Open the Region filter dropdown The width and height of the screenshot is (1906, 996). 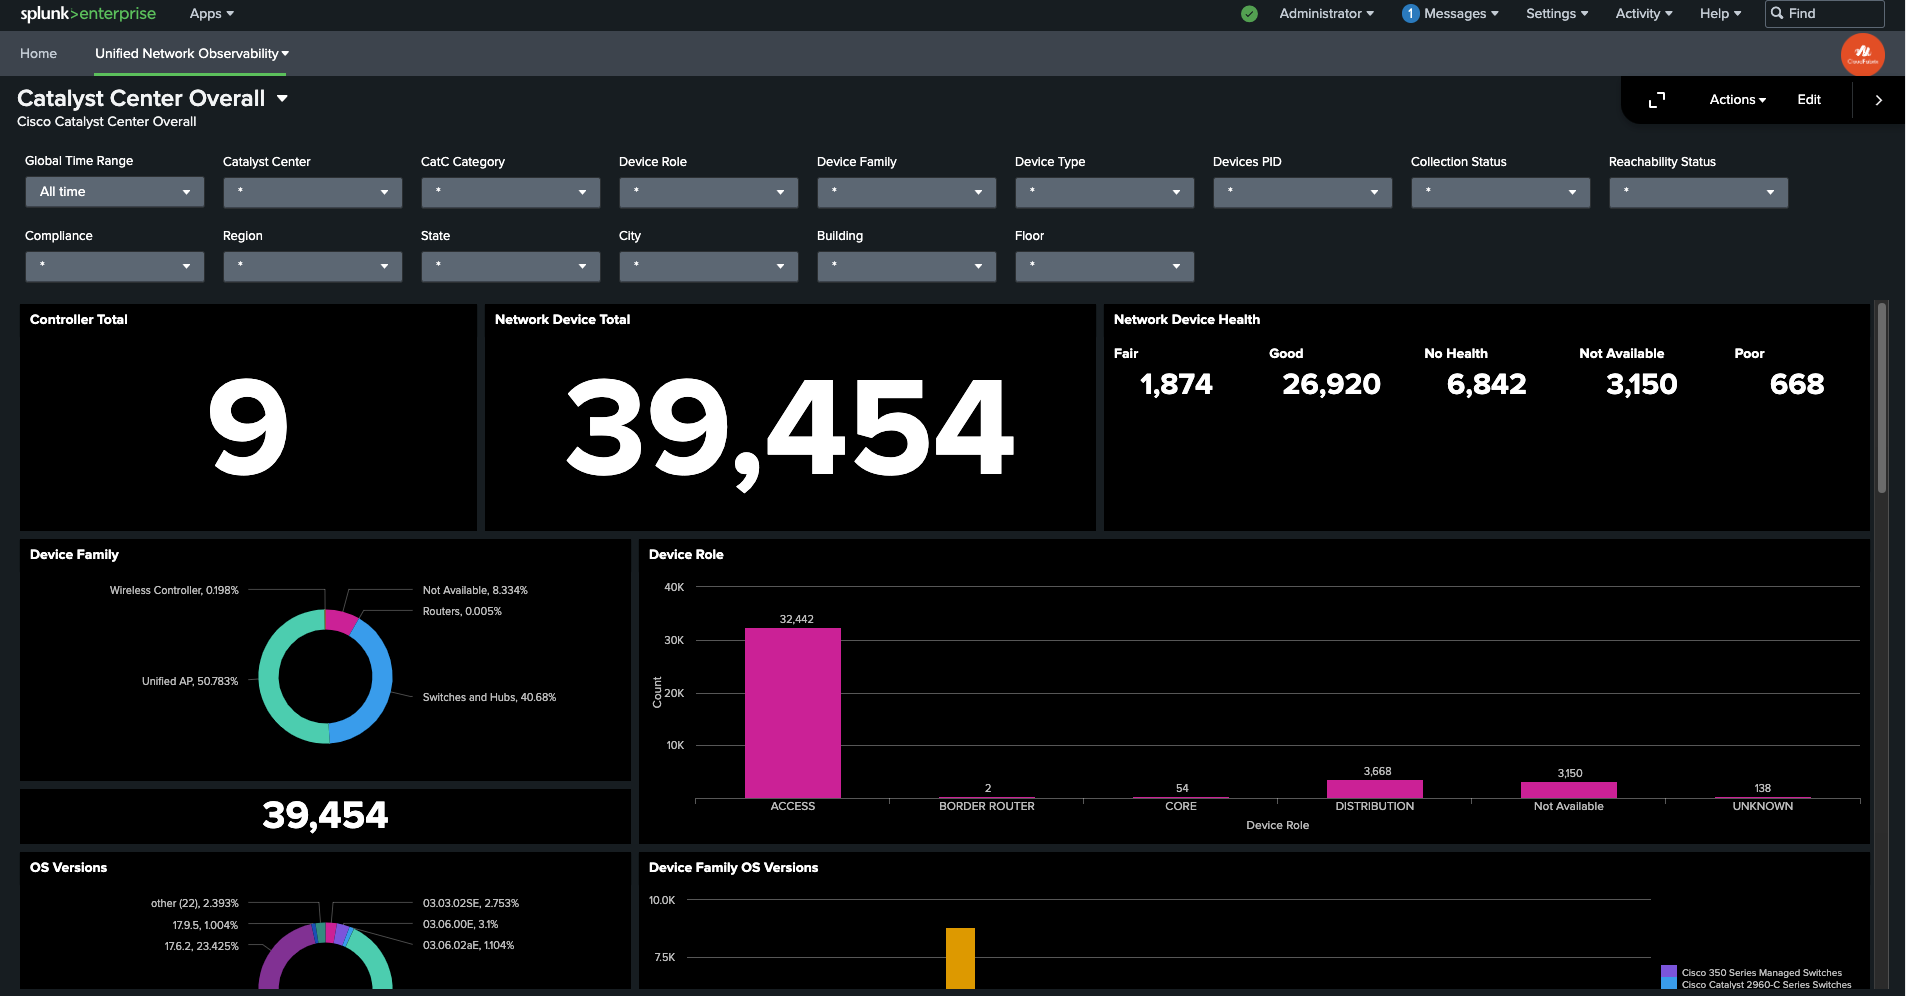pos(313,266)
